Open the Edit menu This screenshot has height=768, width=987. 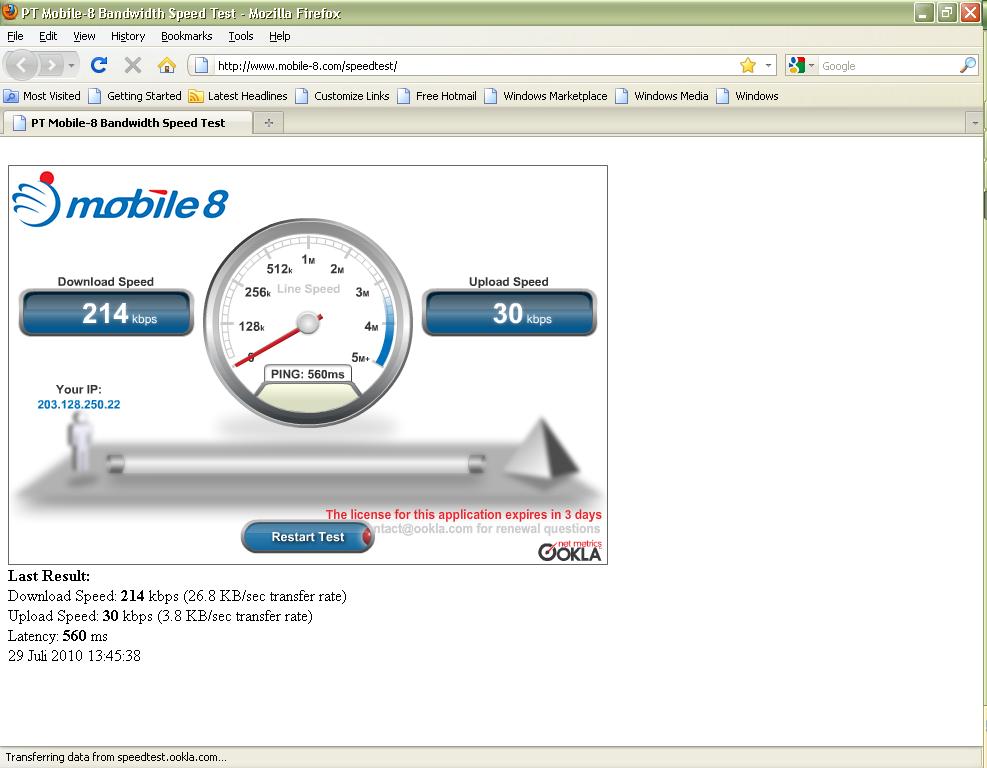pyautogui.click(x=48, y=36)
